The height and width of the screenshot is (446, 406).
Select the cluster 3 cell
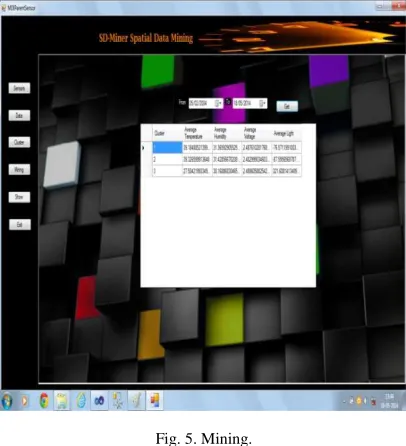[167, 171]
